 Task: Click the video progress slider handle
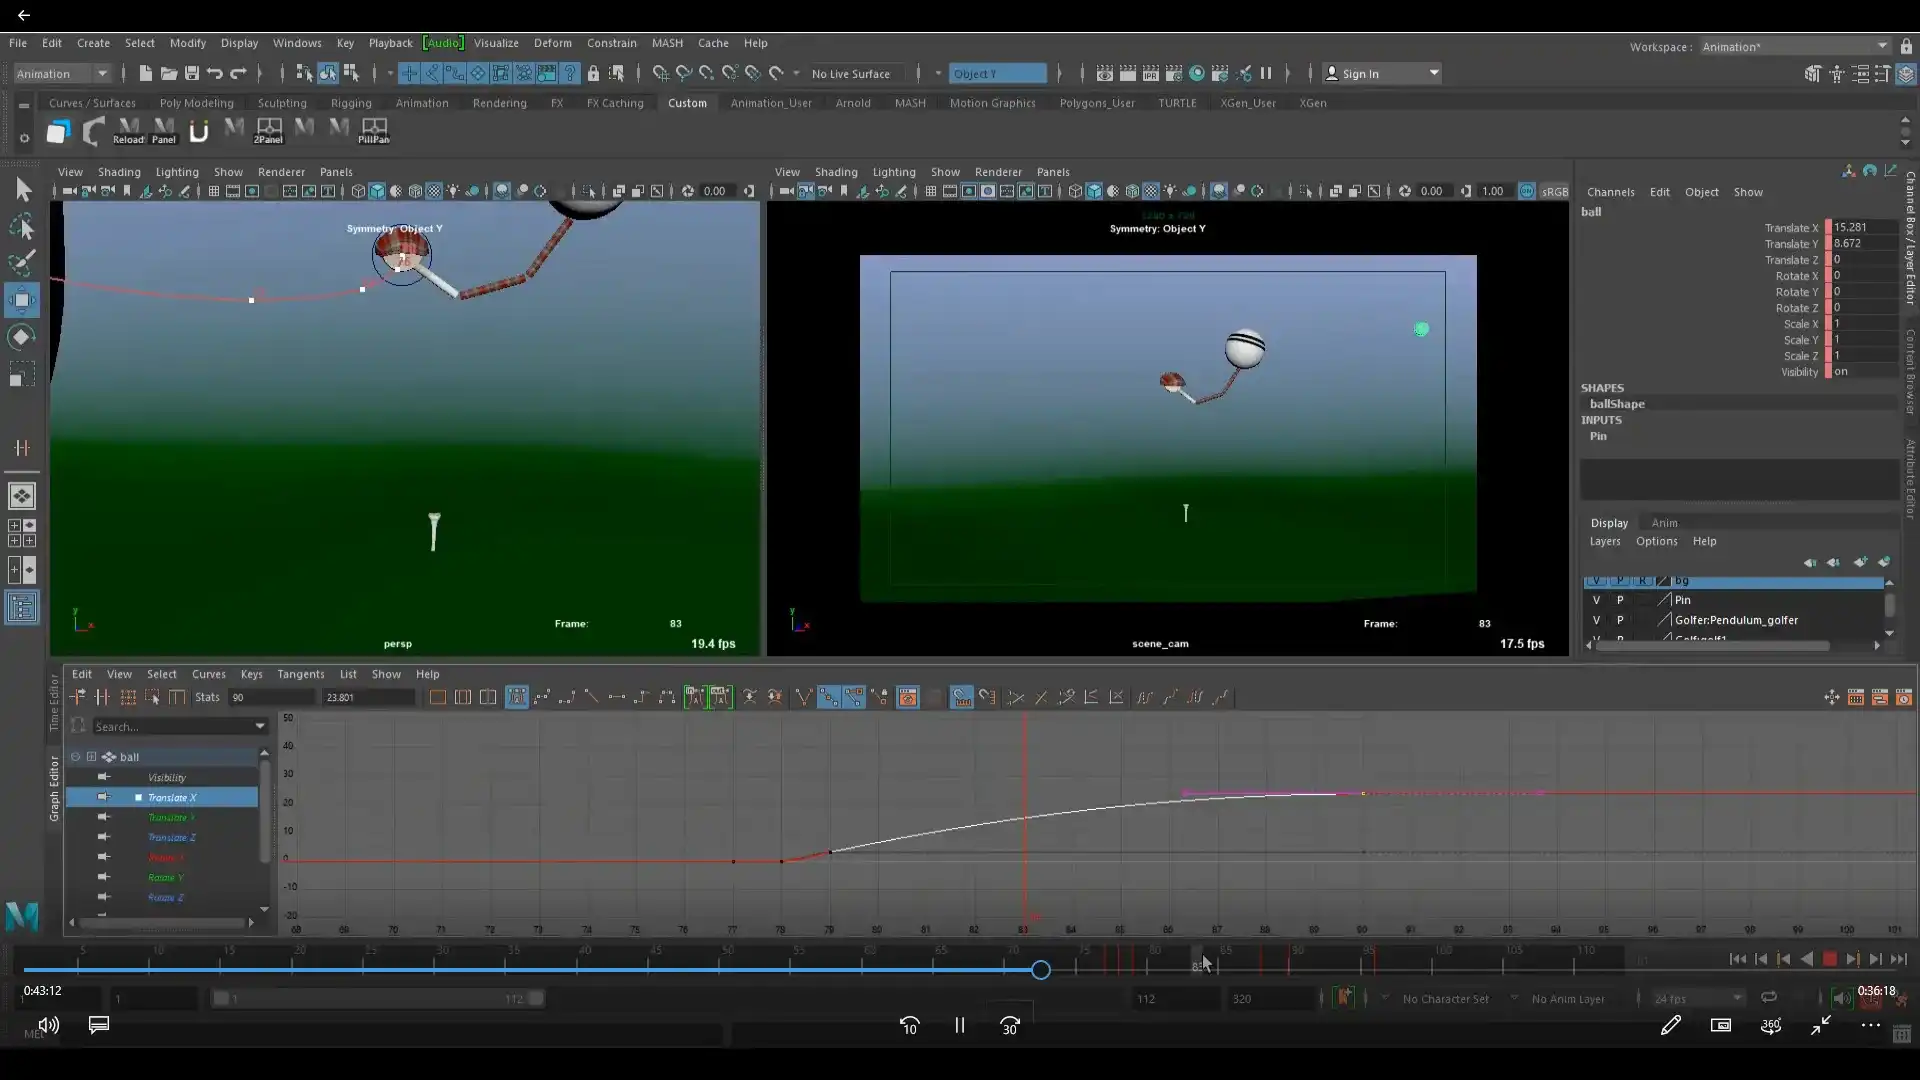click(1040, 970)
